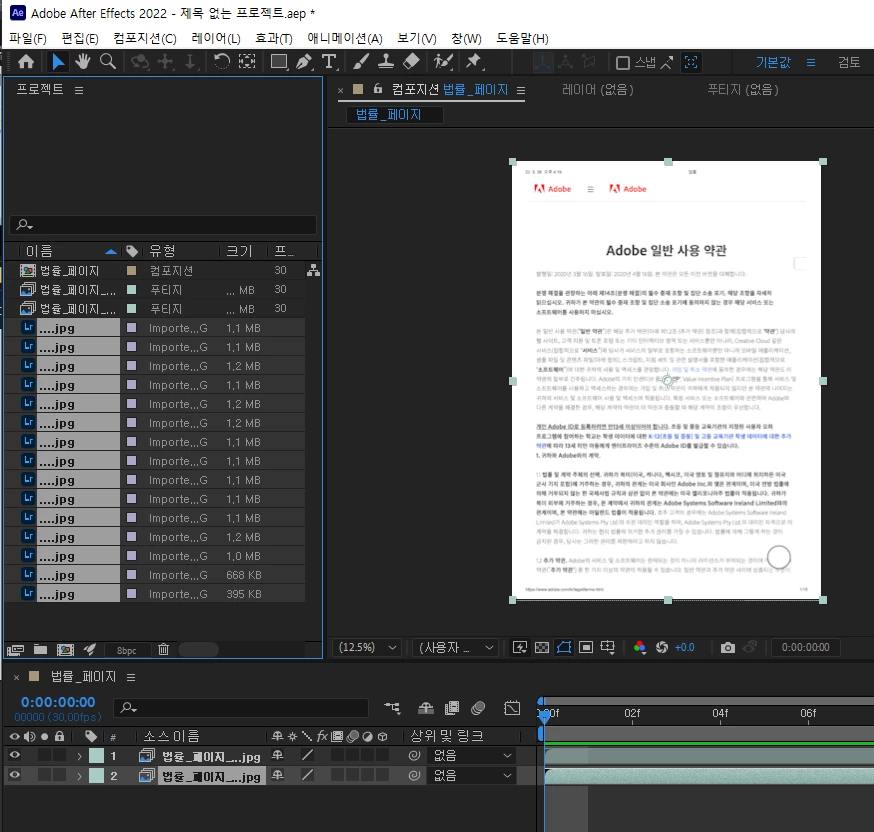Image resolution: width=874 pixels, height=832 pixels.
Task: Open the 8bpc color depth setting
Action: coord(127,650)
